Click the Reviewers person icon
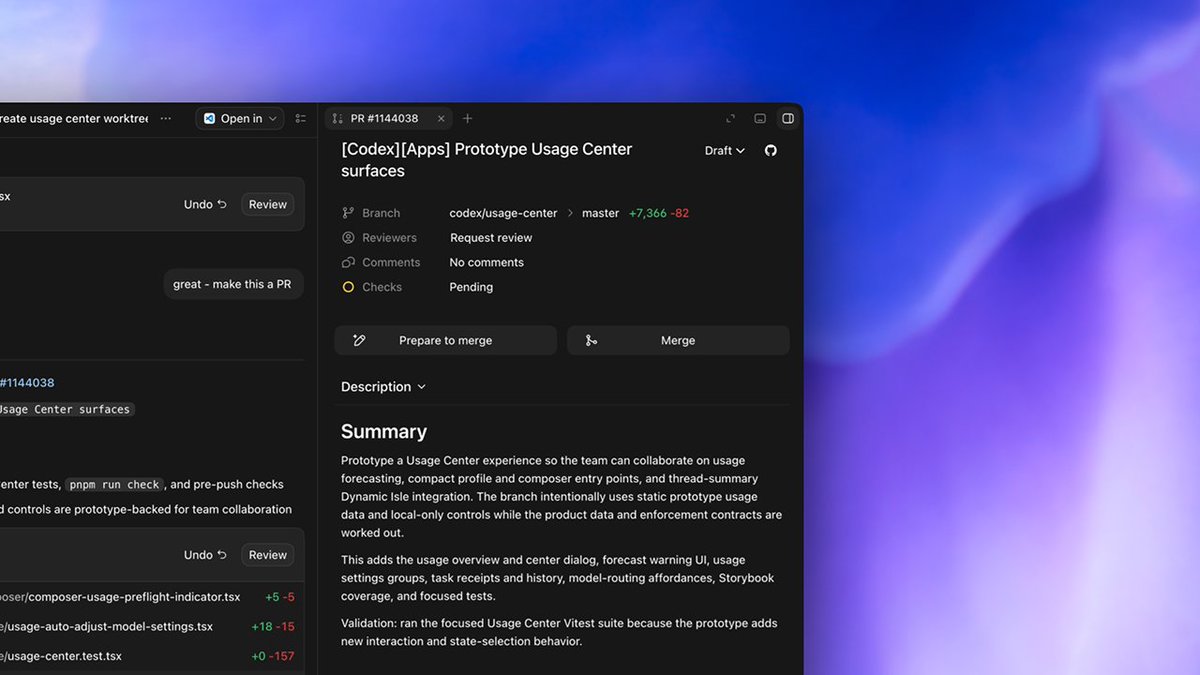This screenshot has height=675, width=1200. point(348,238)
